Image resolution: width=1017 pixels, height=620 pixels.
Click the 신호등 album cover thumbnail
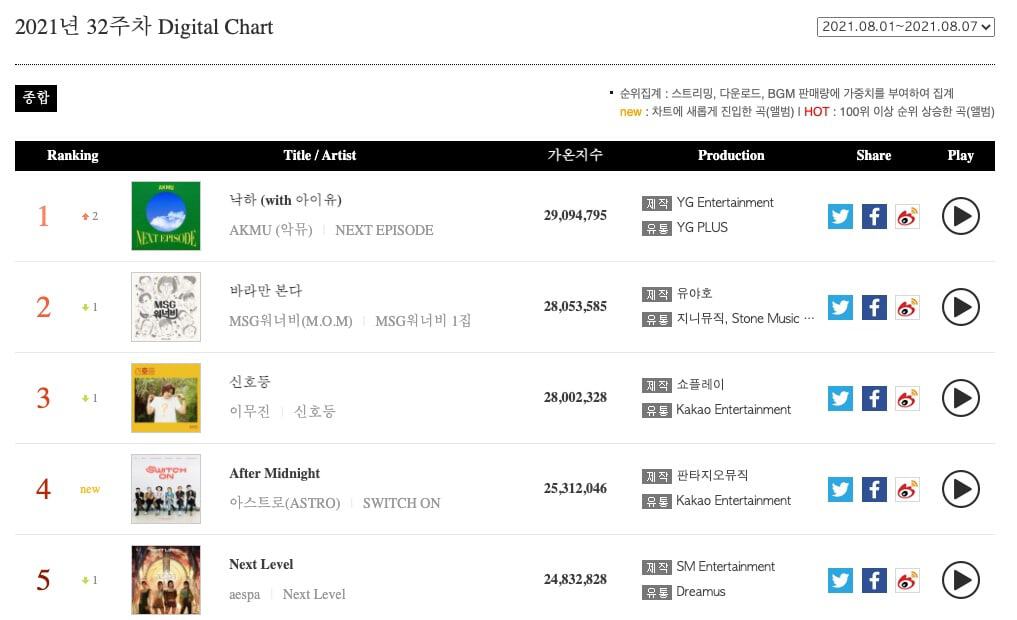click(166, 398)
